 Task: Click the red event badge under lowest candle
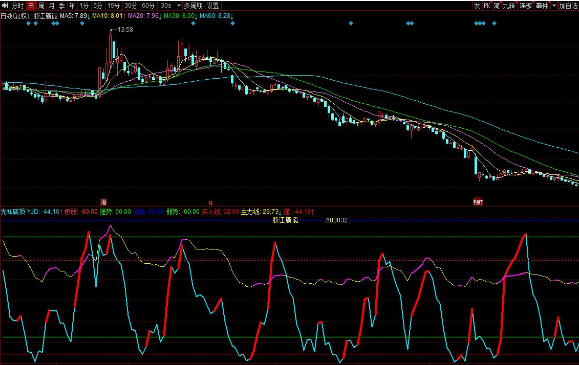coord(478,202)
